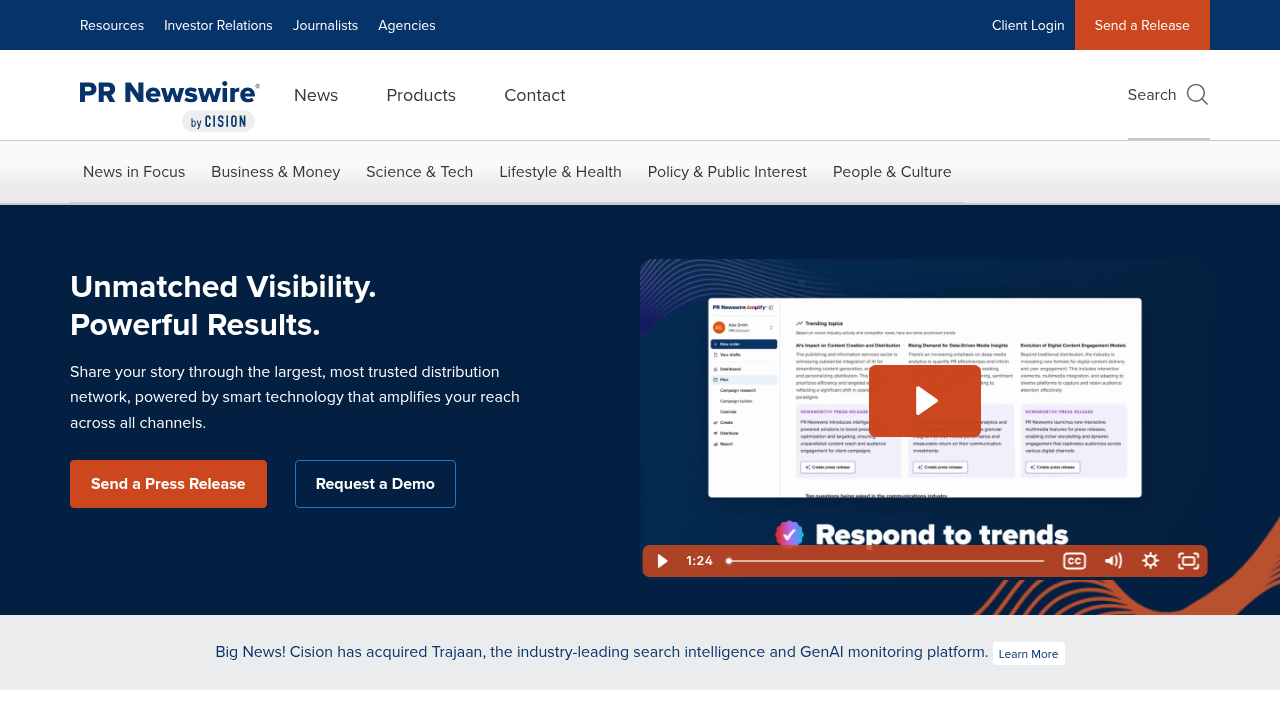Click Client Login
Screen dimensions: 1280x720
coord(1028,25)
